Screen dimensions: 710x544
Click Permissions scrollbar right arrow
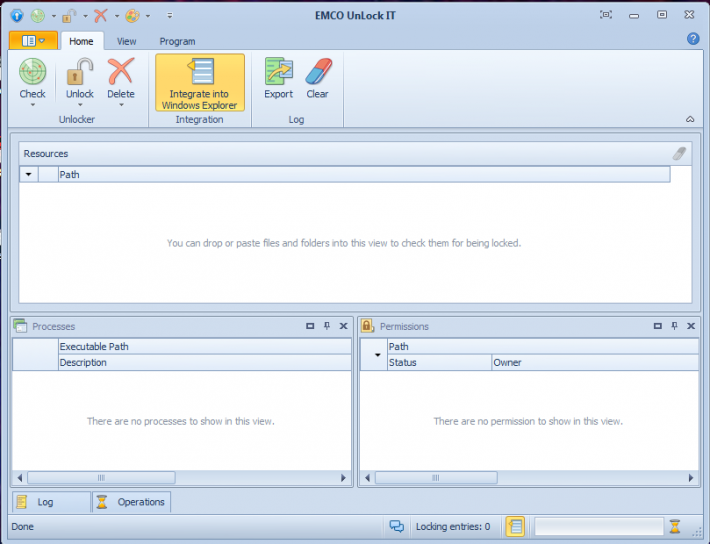point(691,477)
